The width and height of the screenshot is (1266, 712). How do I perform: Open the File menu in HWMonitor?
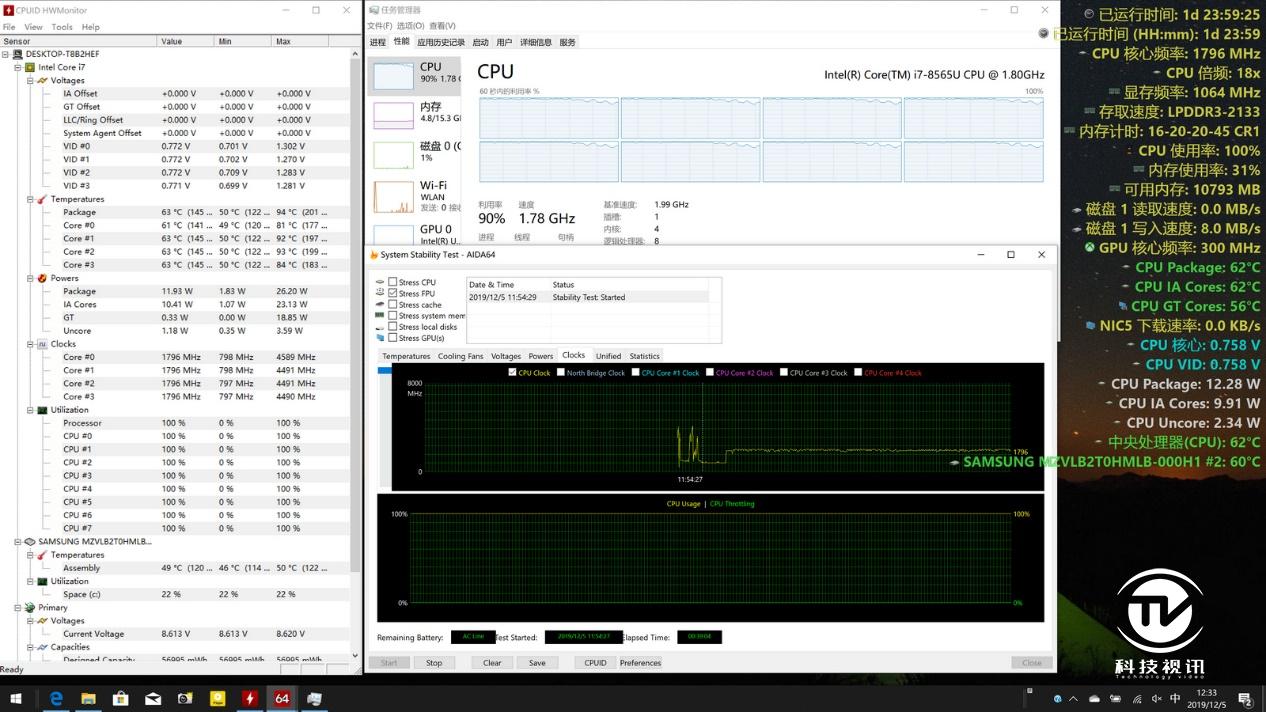coord(10,27)
